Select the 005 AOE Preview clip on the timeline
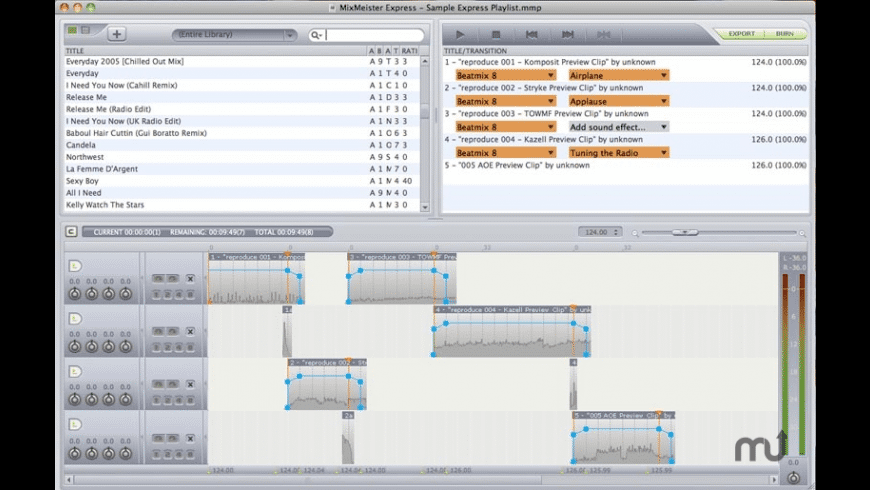The width and height of the screenshot is (870, 490). coord(624,438)
